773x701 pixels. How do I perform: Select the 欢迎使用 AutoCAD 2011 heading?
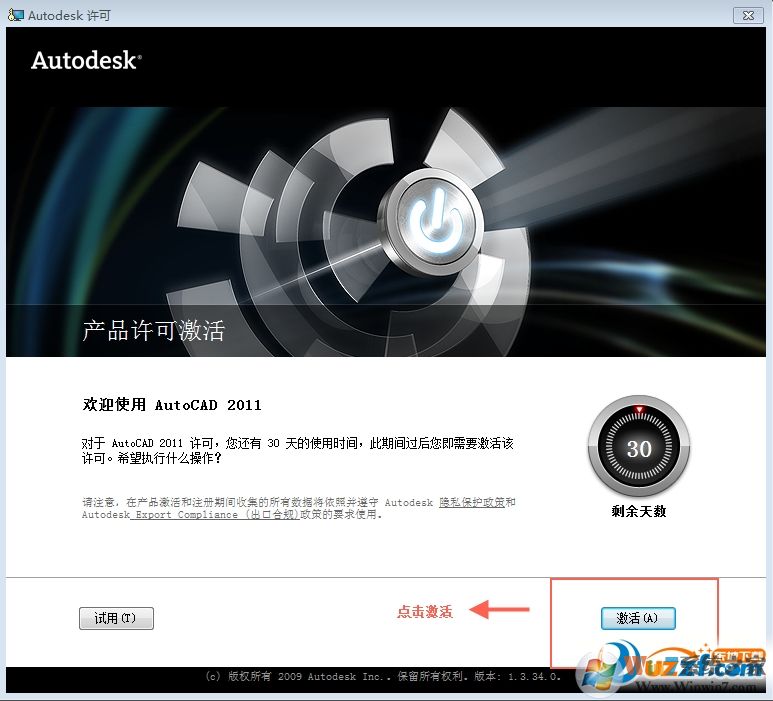[172, 405]
